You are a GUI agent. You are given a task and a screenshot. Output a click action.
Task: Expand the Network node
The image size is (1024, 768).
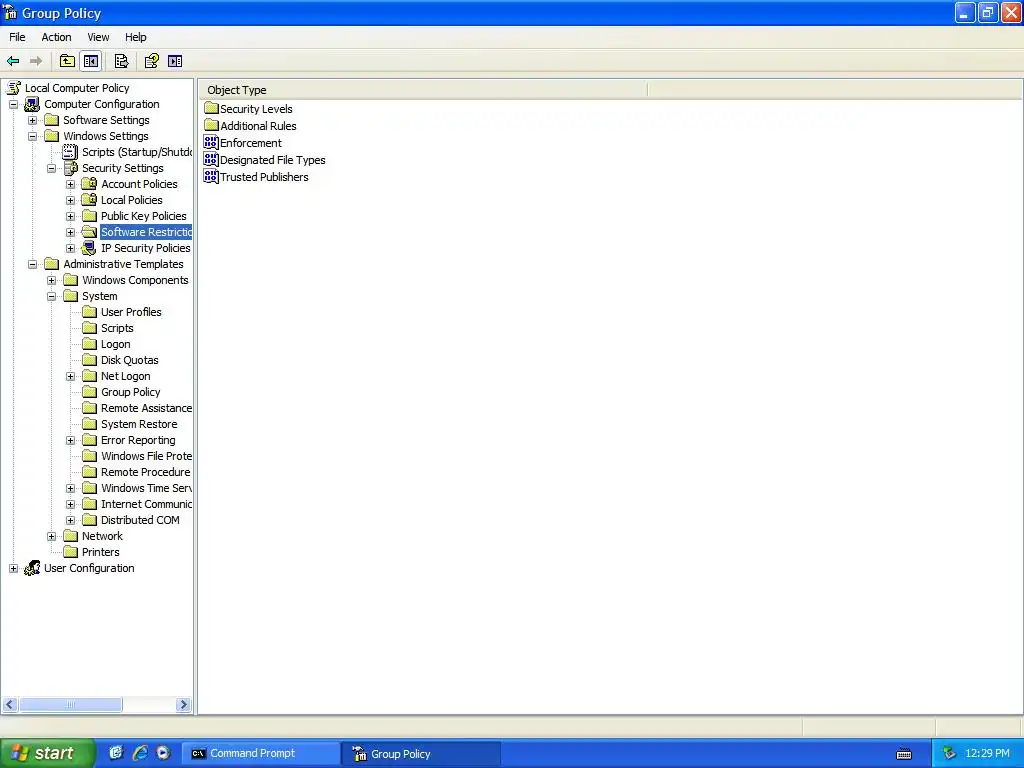tap(52, 536)
